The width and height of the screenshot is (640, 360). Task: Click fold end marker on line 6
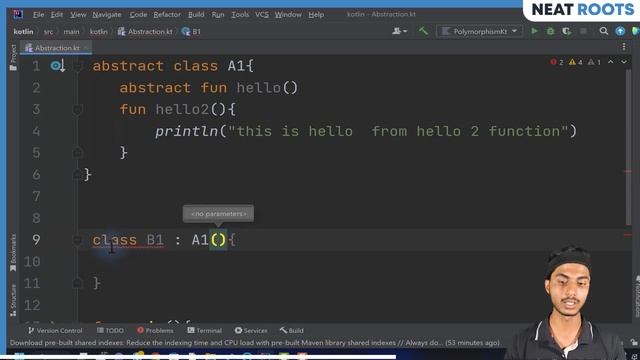[78, 175]
